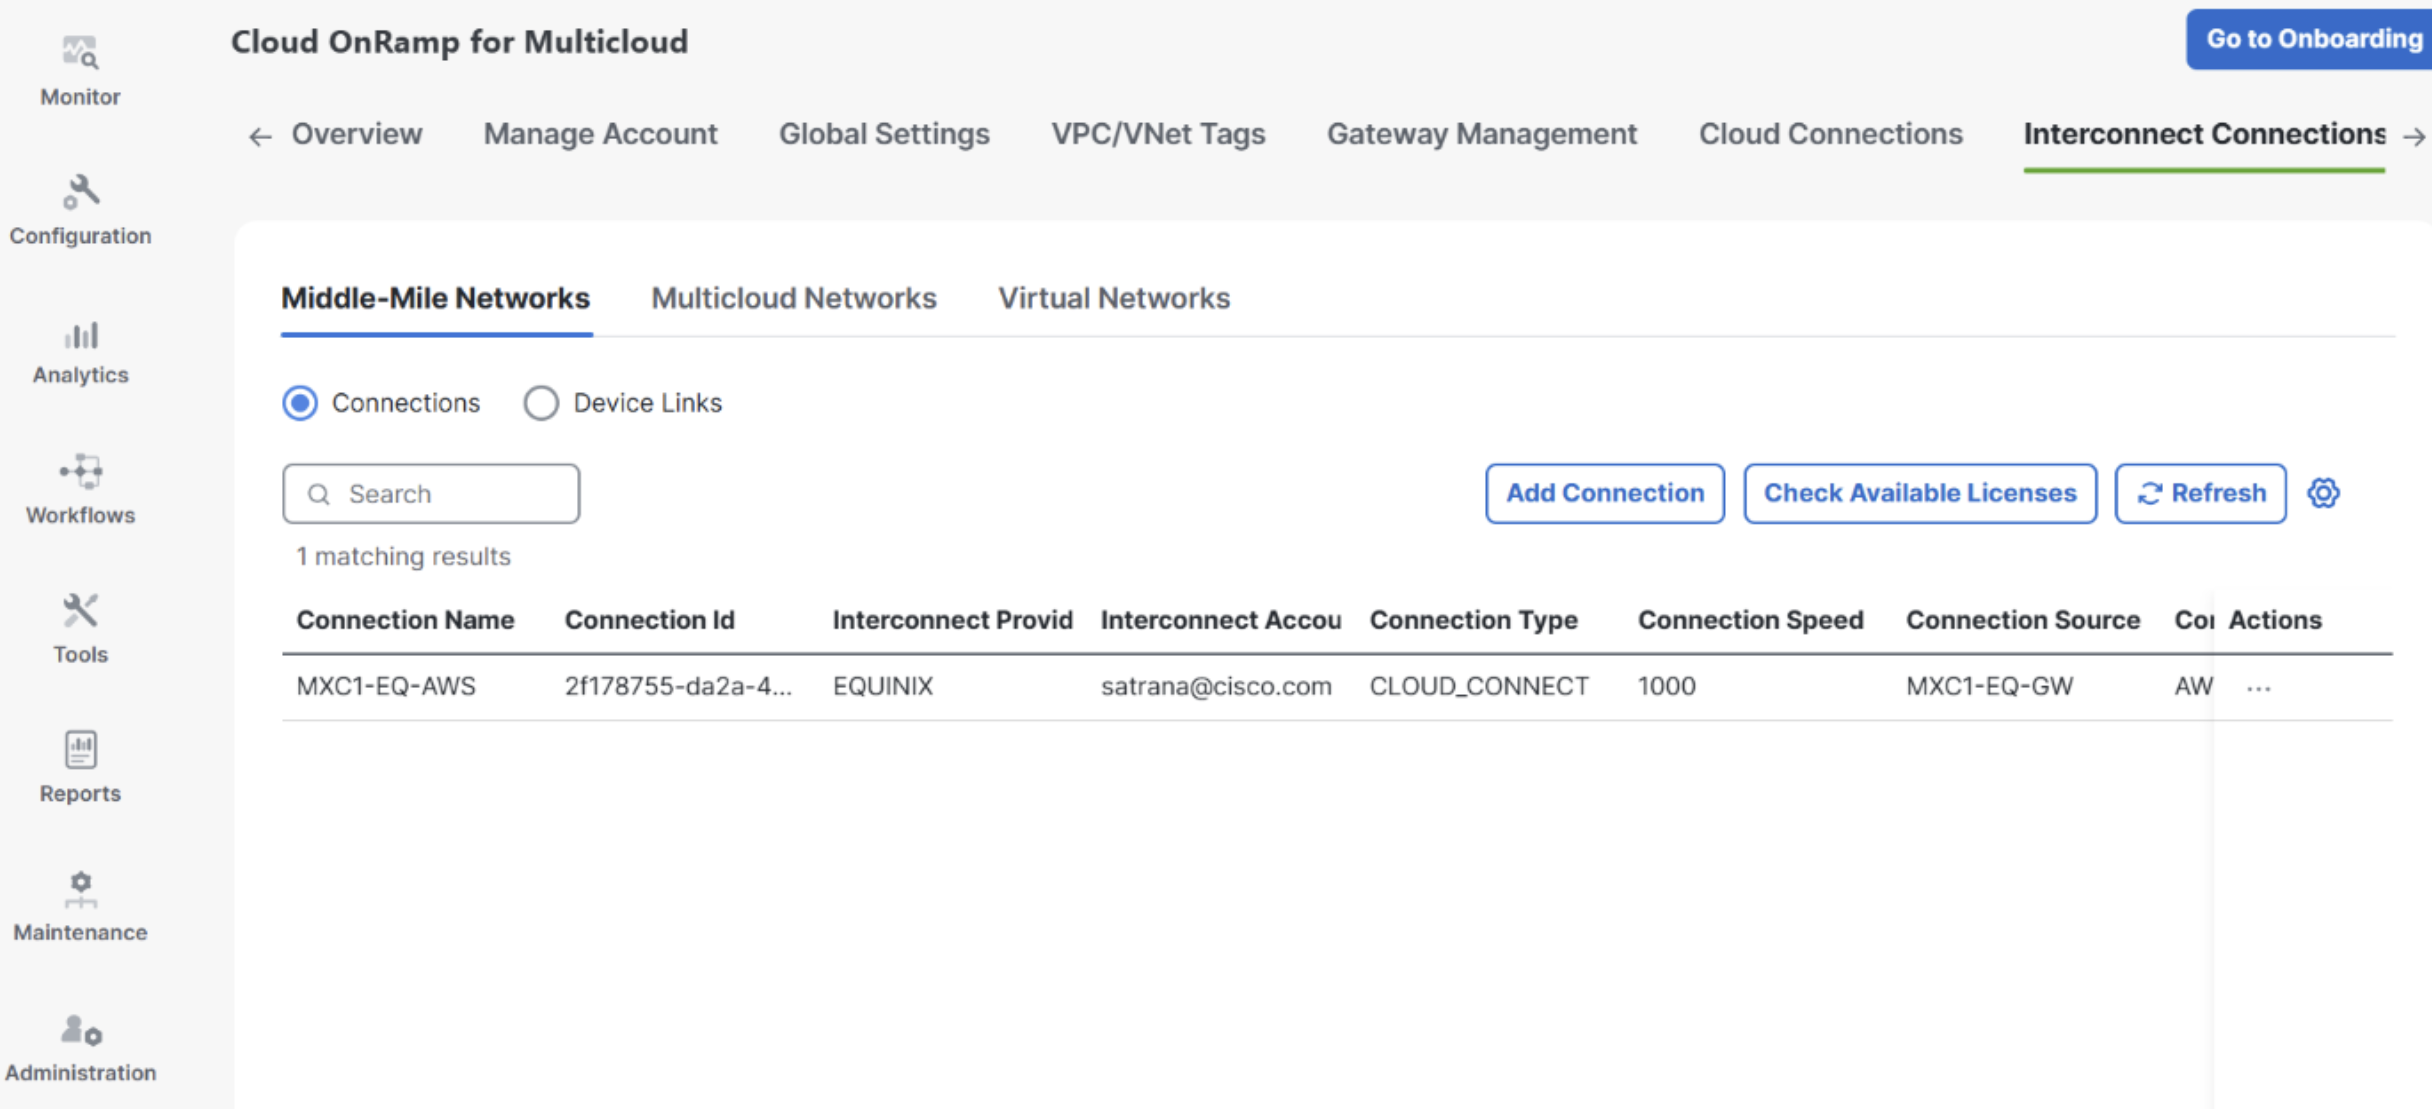The width and height of the screenshot is (2436, 1112).
Task: Click the Go to Onboarding button
Action: (x=2312, y=39)
